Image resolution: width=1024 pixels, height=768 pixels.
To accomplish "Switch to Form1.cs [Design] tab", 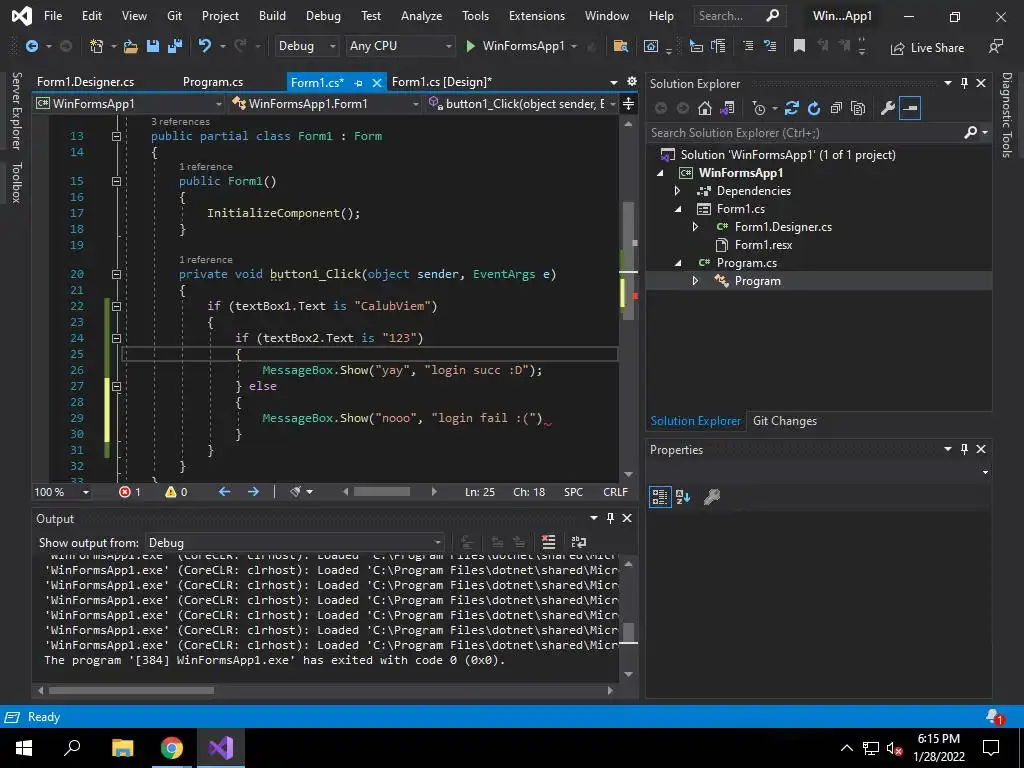I will click(441, 82).
